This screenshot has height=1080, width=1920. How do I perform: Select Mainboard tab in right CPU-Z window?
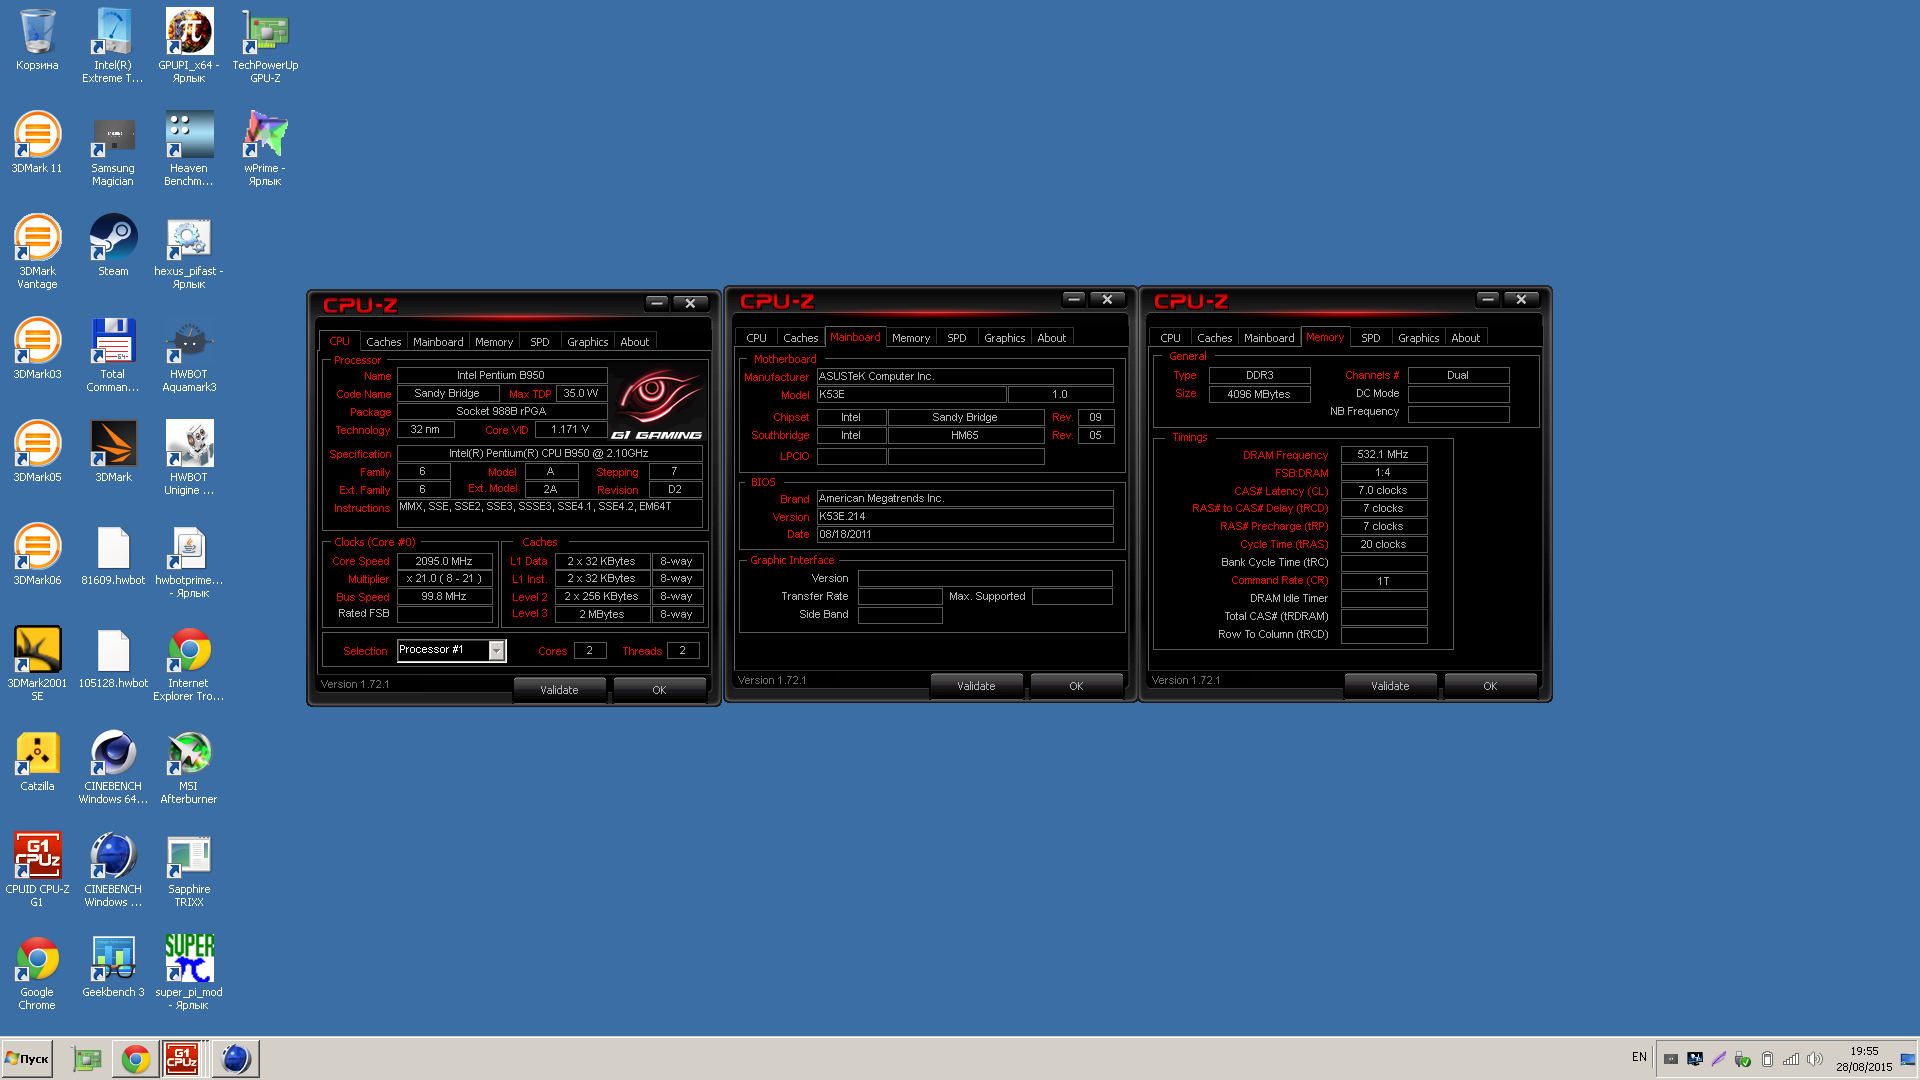coord(1269,338)
